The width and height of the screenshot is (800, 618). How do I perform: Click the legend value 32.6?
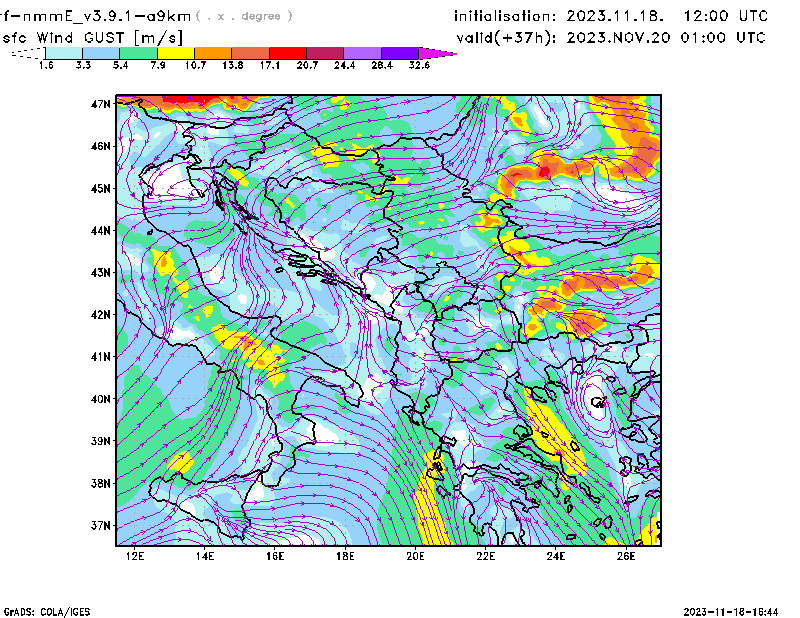click(419, 65)
